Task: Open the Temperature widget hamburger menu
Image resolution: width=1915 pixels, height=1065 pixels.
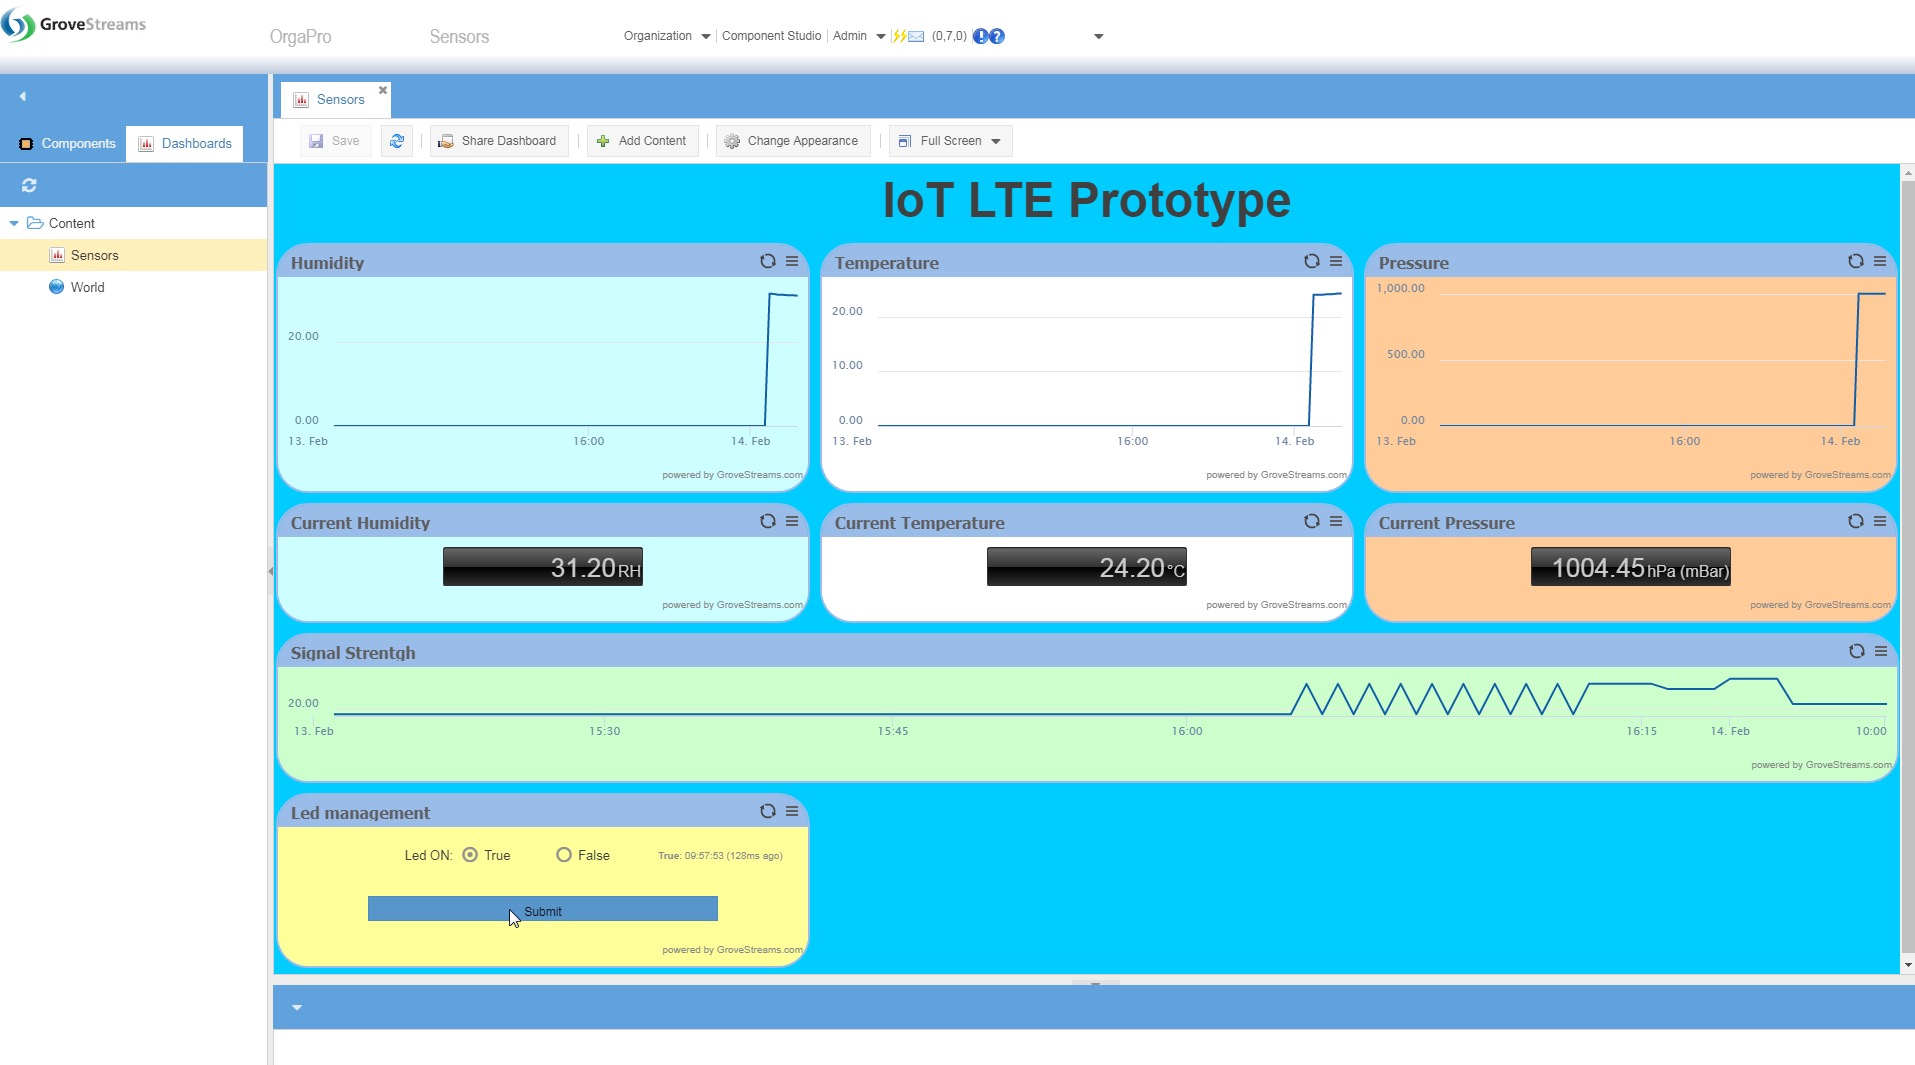Action: tap(1336, 261)
